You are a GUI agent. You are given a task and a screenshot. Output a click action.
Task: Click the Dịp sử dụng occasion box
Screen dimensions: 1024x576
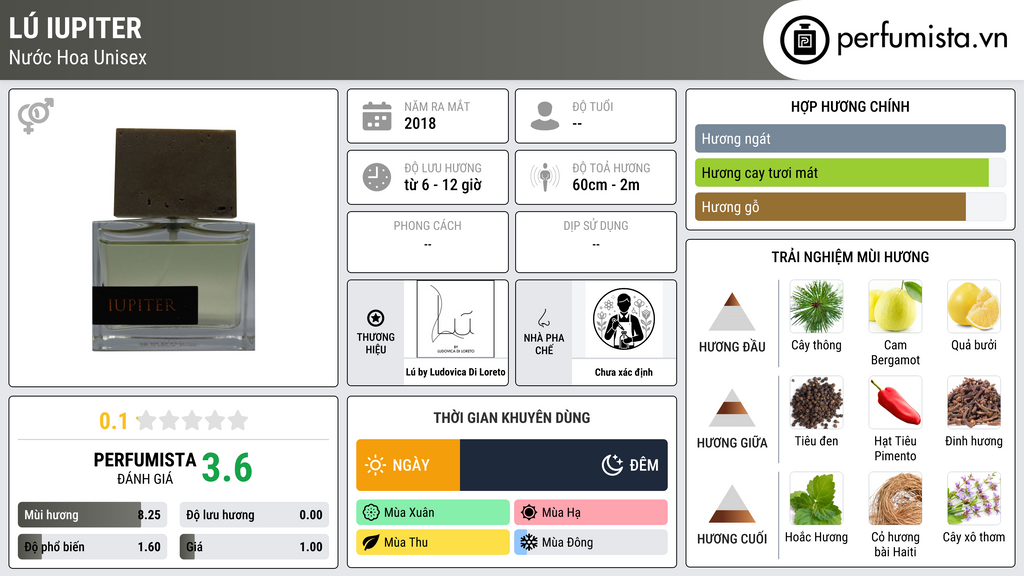click(596, 242)
